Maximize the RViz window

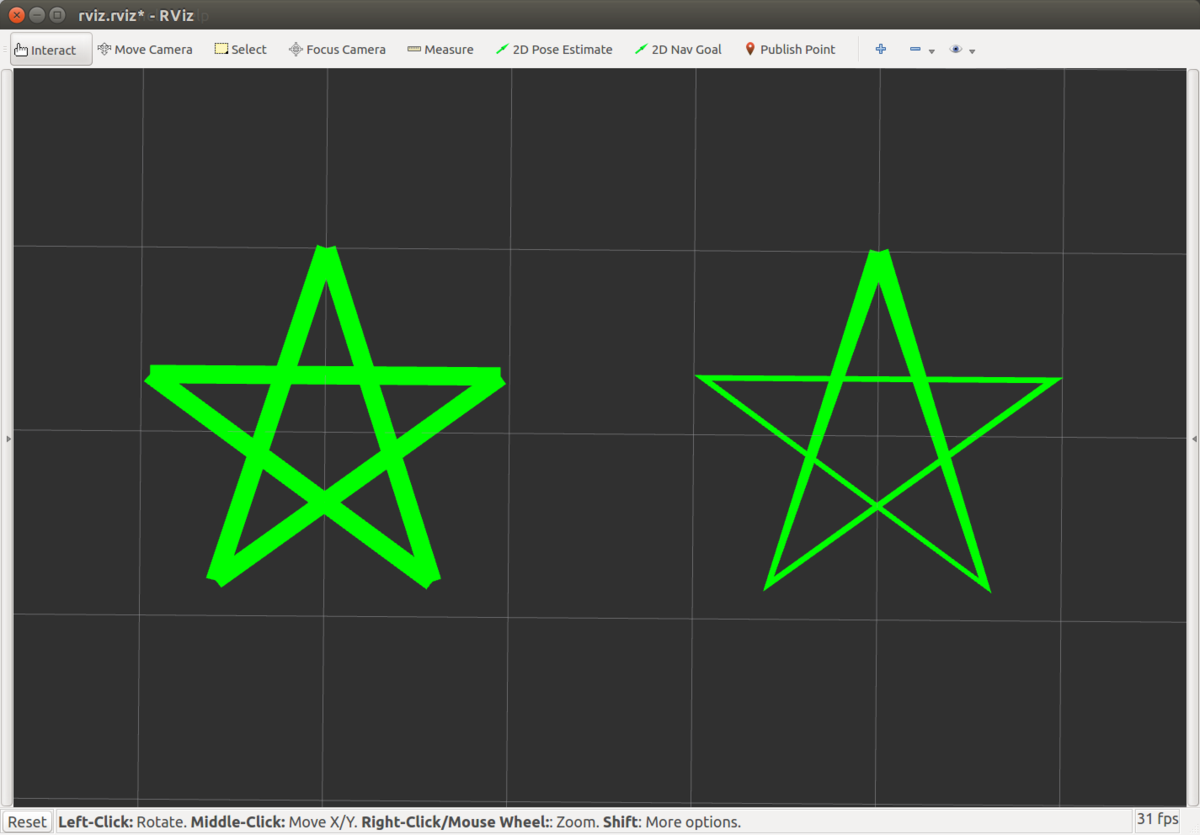[57, 15]
